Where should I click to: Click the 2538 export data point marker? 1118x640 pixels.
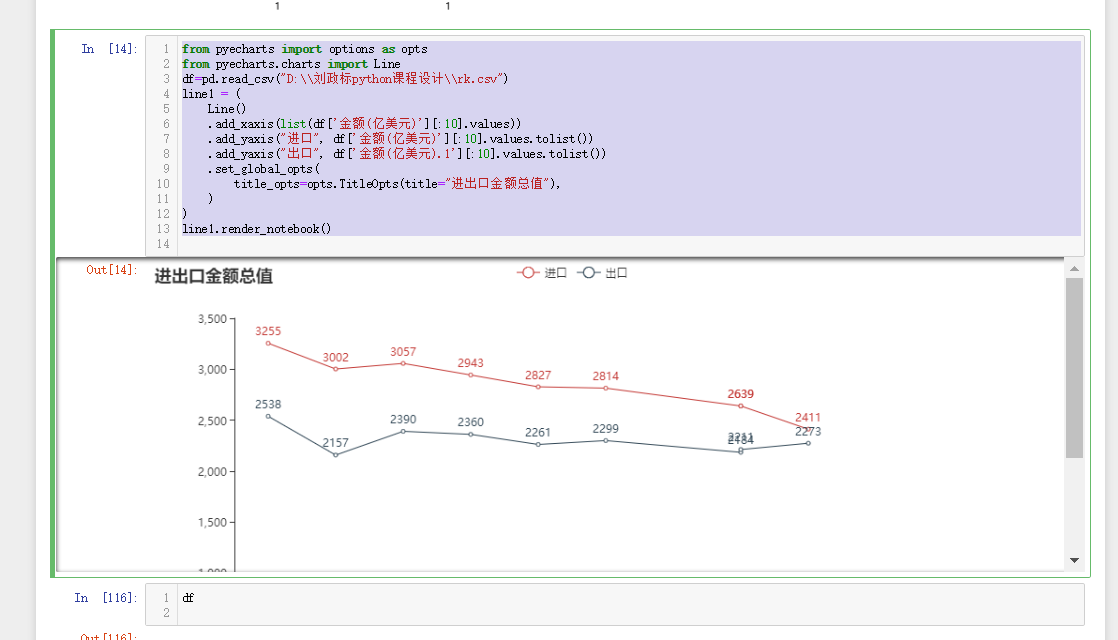click(x=268, y=416)
